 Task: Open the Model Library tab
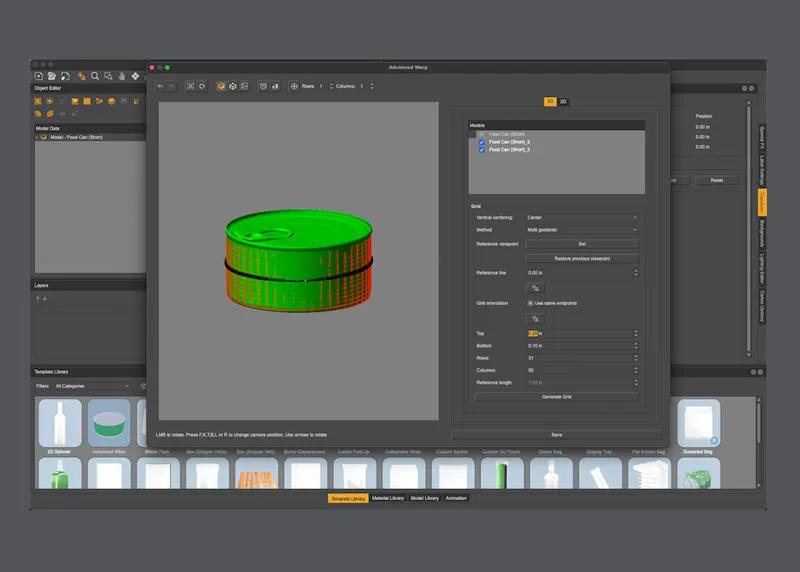click(x=424, y=498)
